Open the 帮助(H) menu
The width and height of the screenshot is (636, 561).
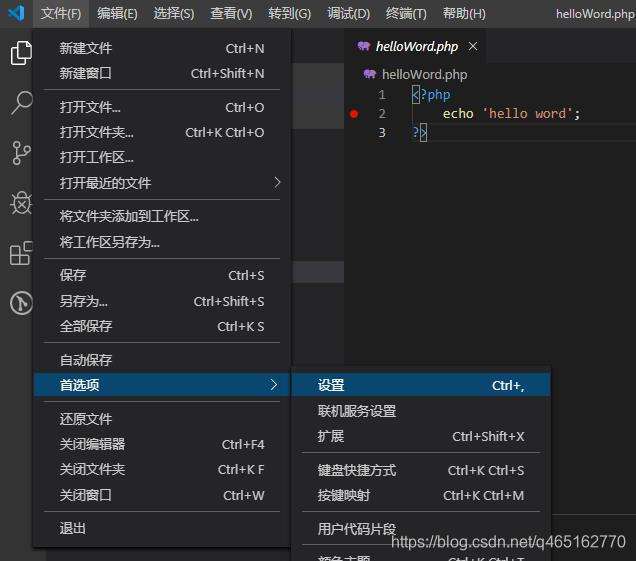pos(464,14)
